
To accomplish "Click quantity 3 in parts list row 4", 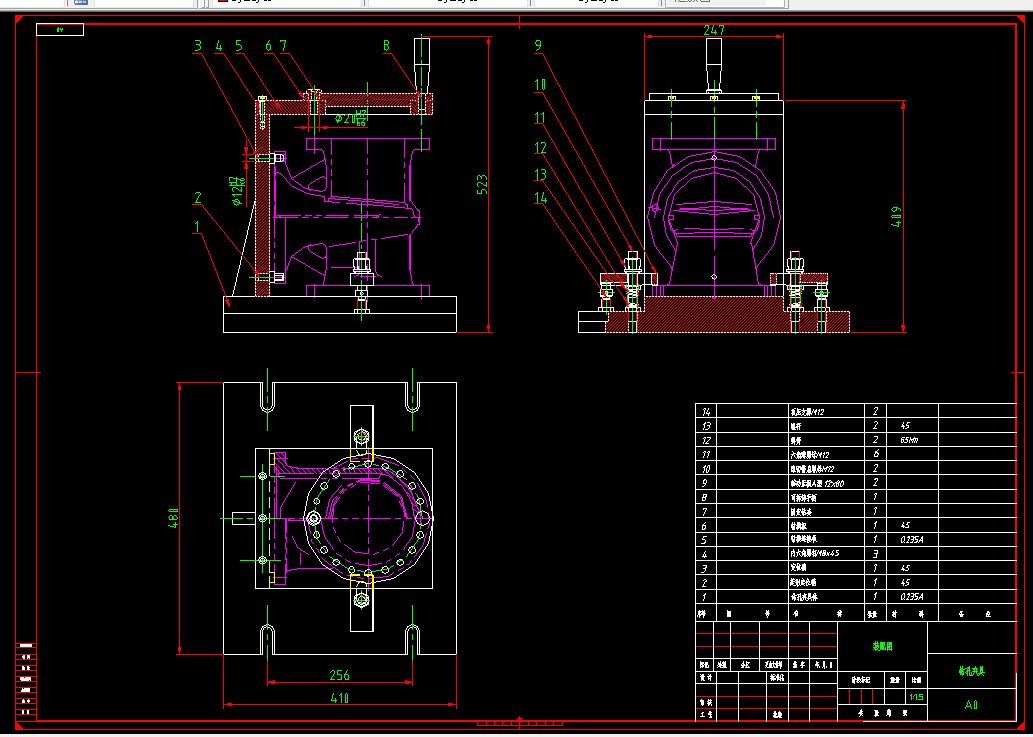I will pyautogui.click(x=876, y=554).
